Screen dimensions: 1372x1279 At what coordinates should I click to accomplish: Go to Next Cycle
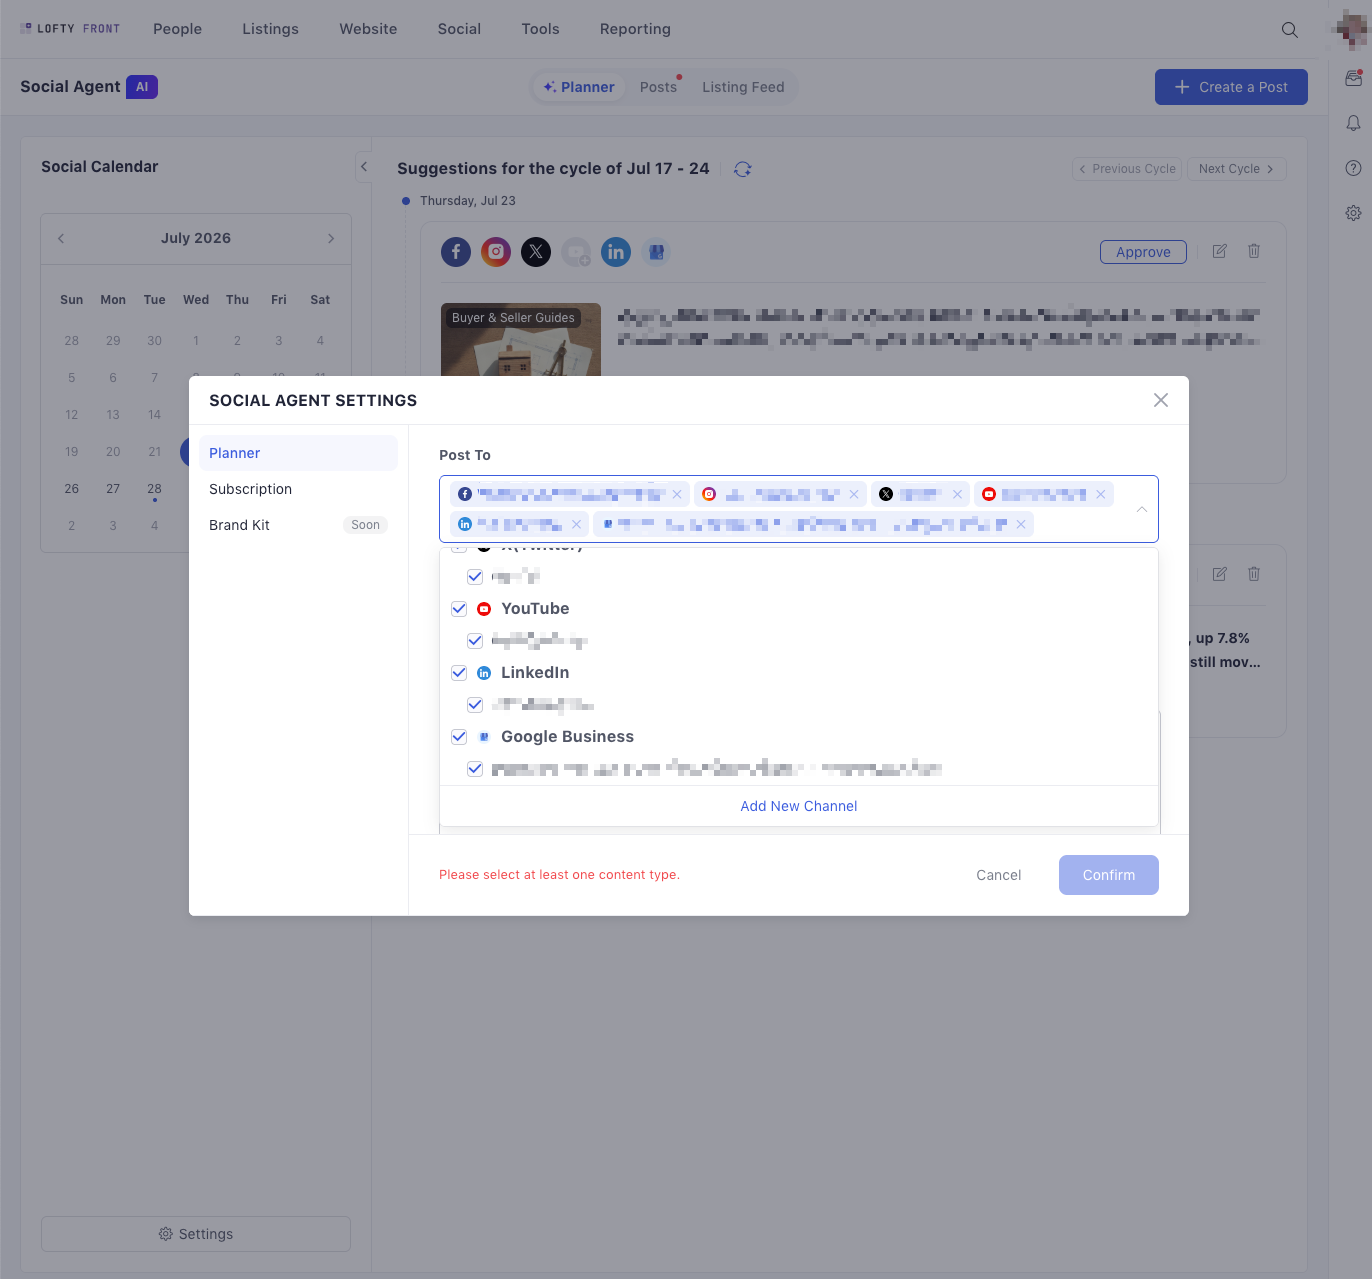pyautogui.click(x=1236, y=169)
